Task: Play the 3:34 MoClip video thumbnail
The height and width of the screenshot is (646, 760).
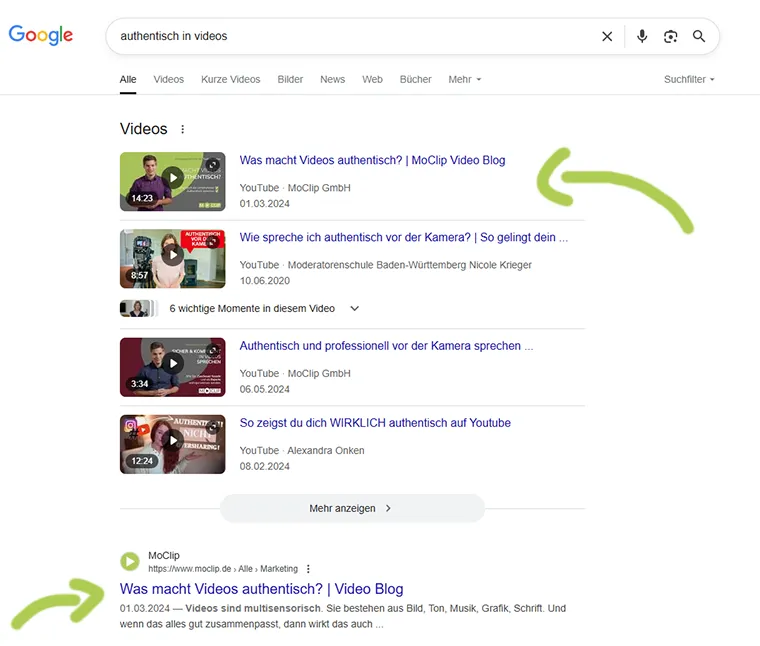Action: click(173, 367)
